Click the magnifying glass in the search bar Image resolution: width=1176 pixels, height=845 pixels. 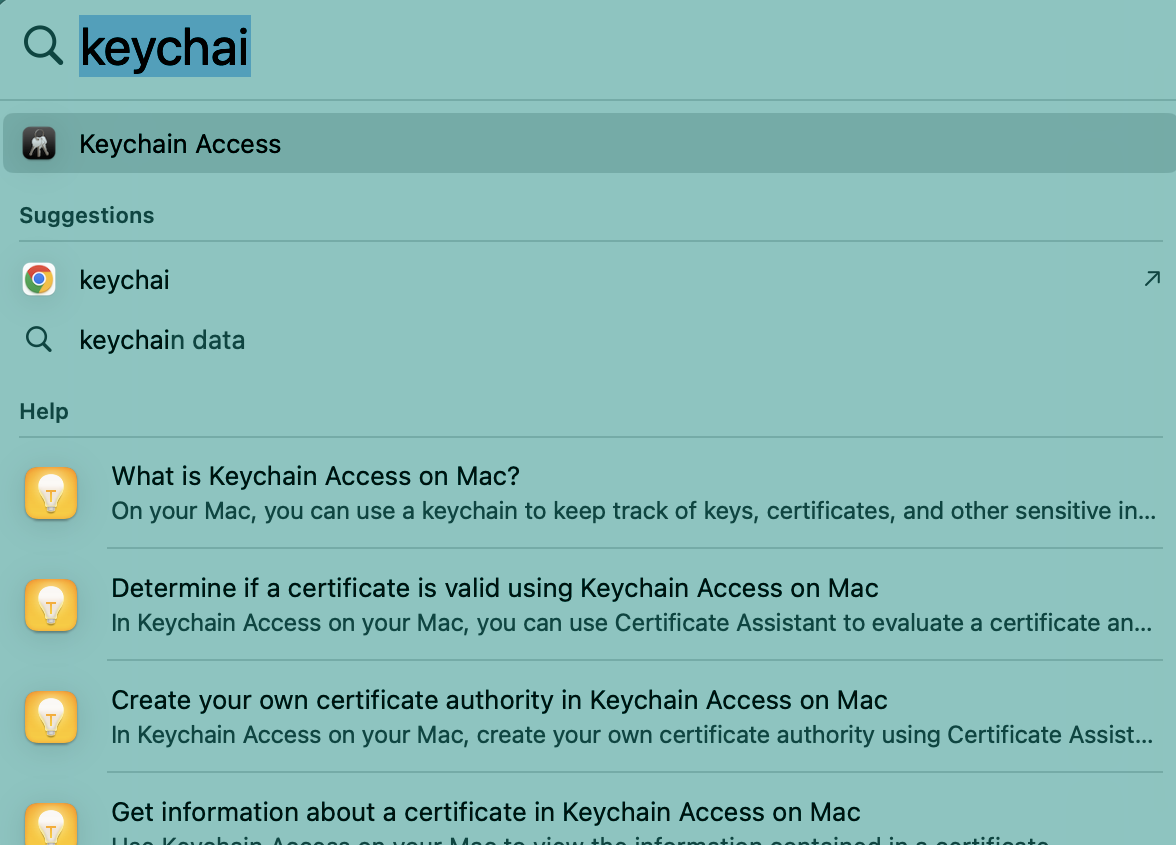point(42,45)
